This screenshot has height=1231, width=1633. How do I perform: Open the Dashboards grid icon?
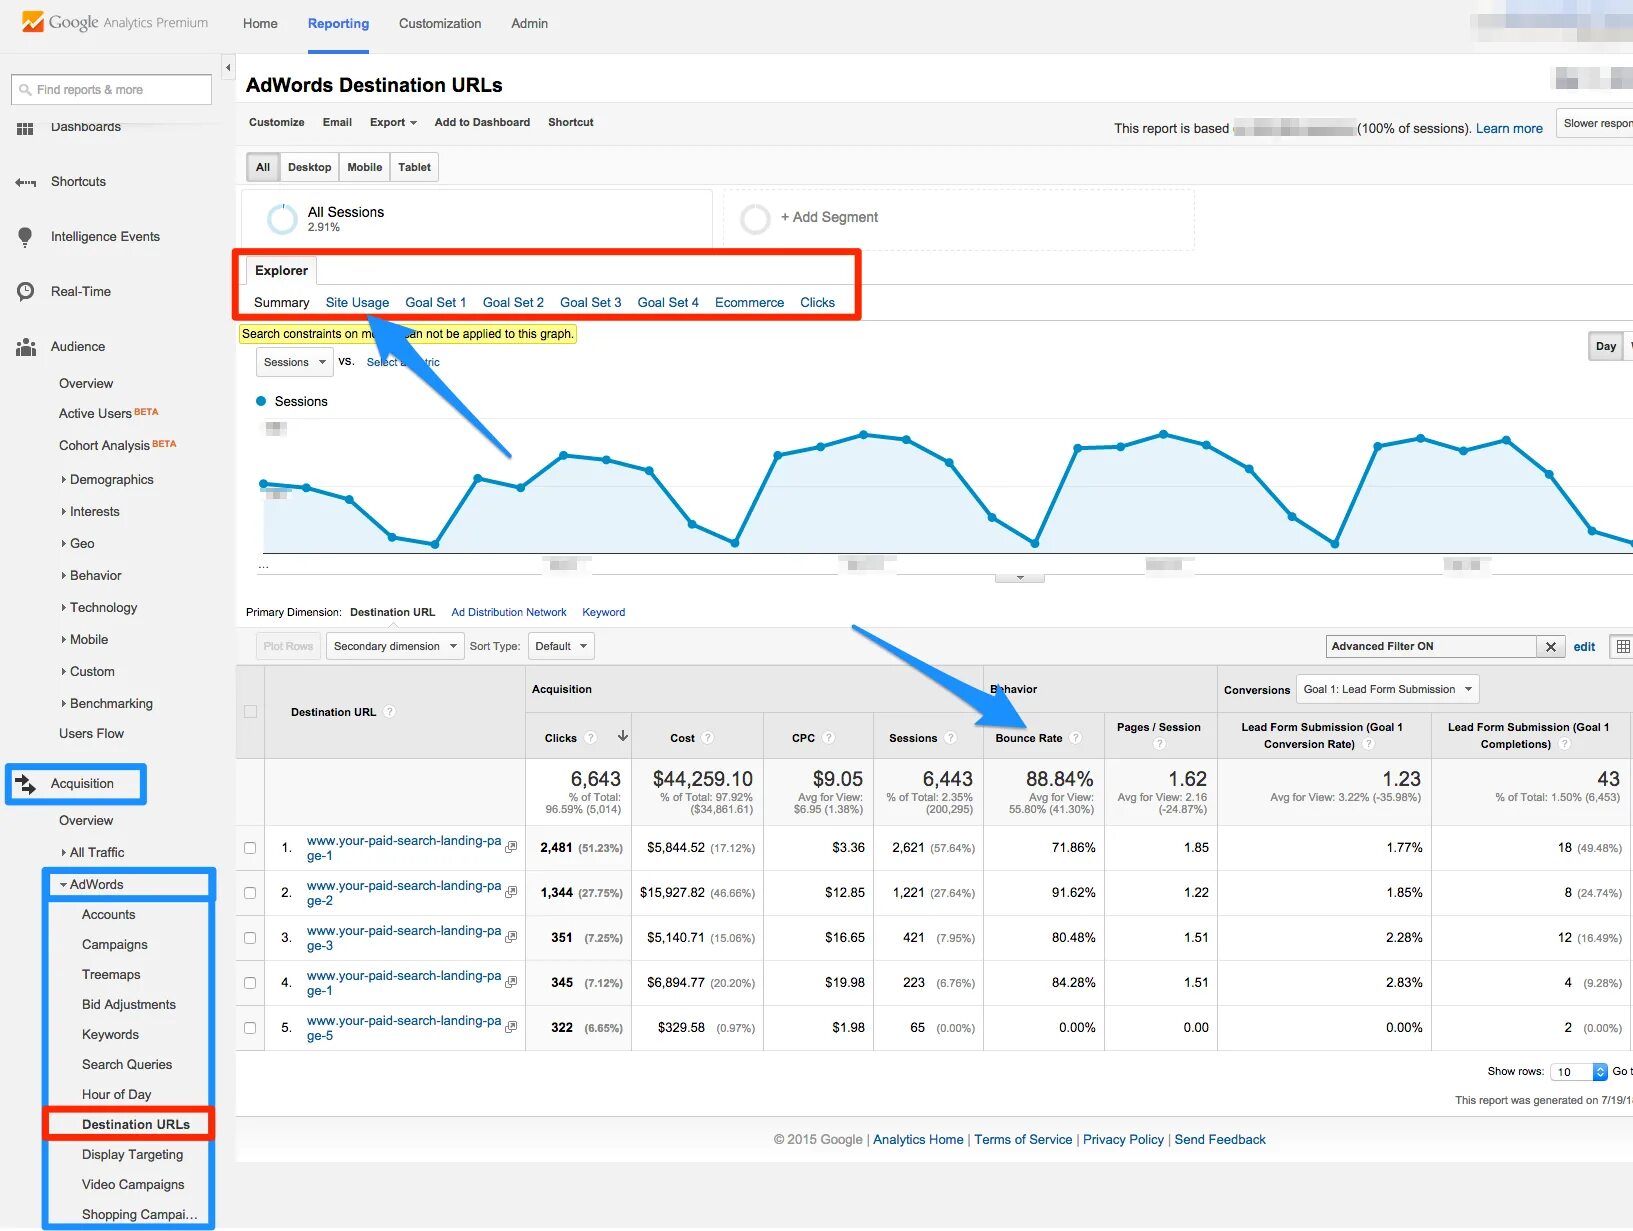click(25, 128)
